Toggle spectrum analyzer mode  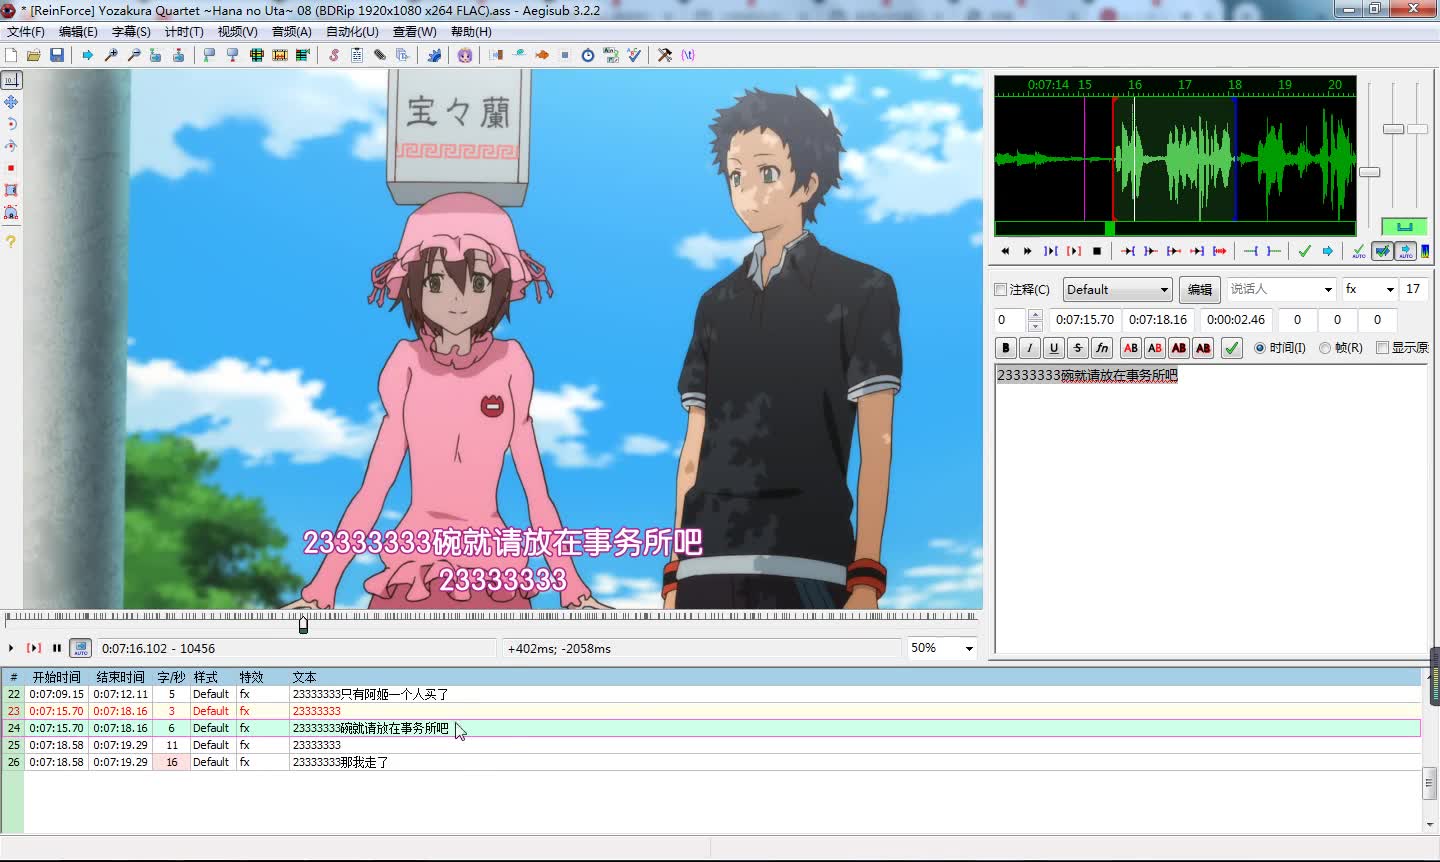pyautogui.click(x=1425, y=251)
